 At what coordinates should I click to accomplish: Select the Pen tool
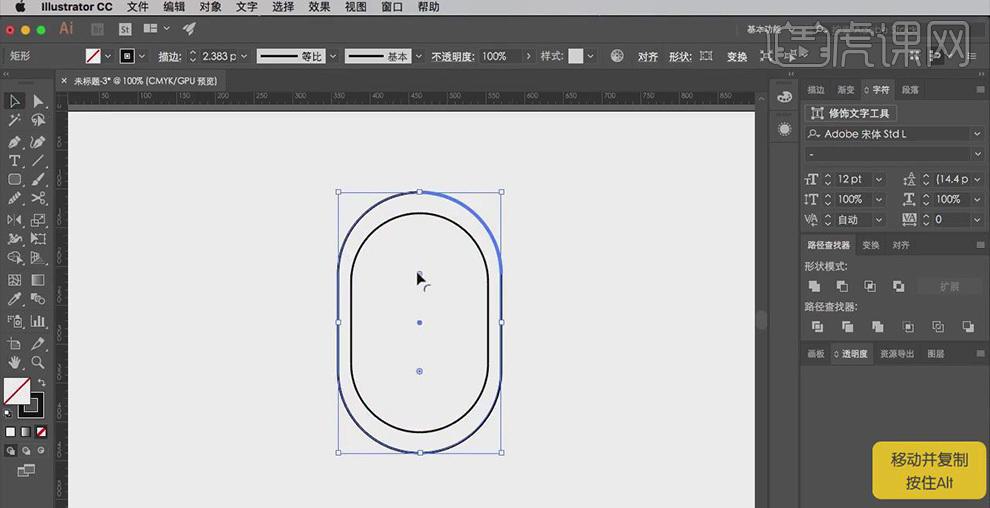(x=15, y=141)
